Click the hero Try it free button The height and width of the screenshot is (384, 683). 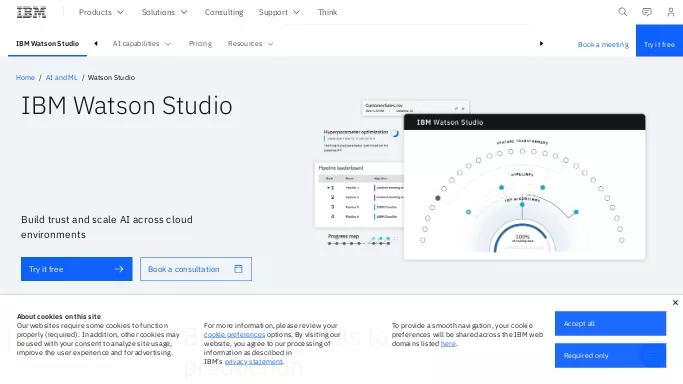pyautogui.click(x=77, y=269)
